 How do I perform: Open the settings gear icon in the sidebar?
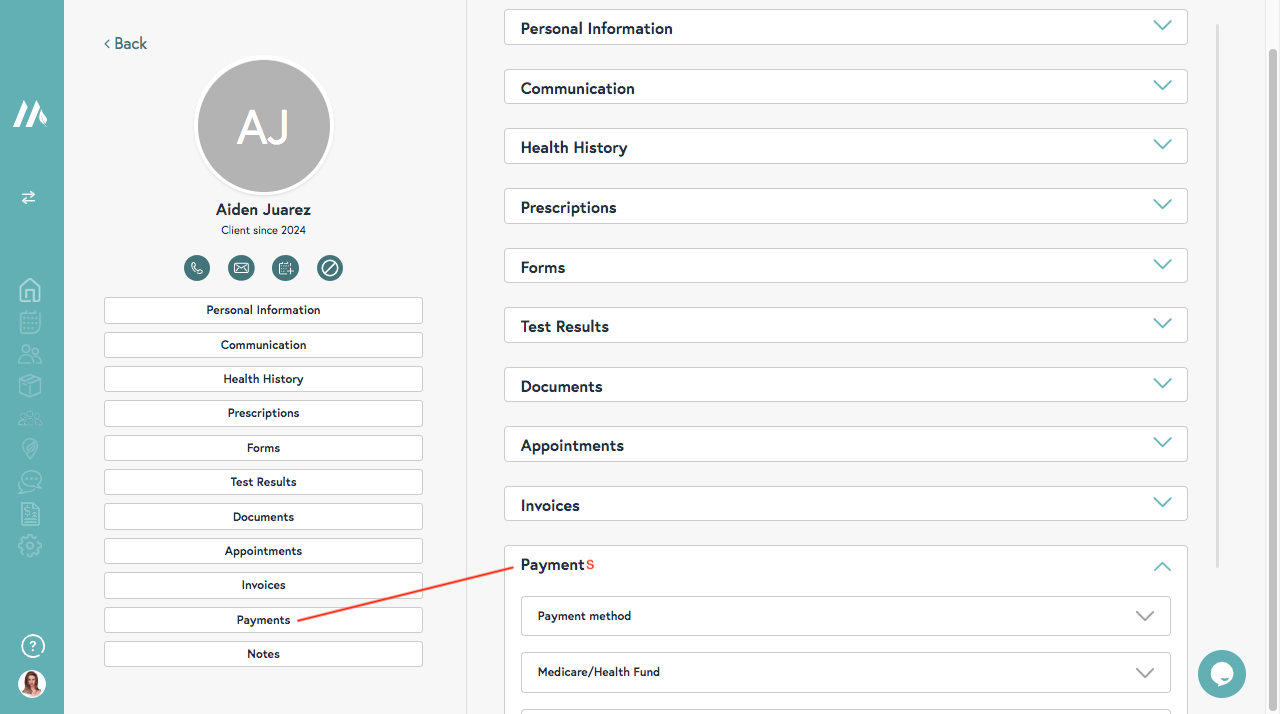click(30, 546)
